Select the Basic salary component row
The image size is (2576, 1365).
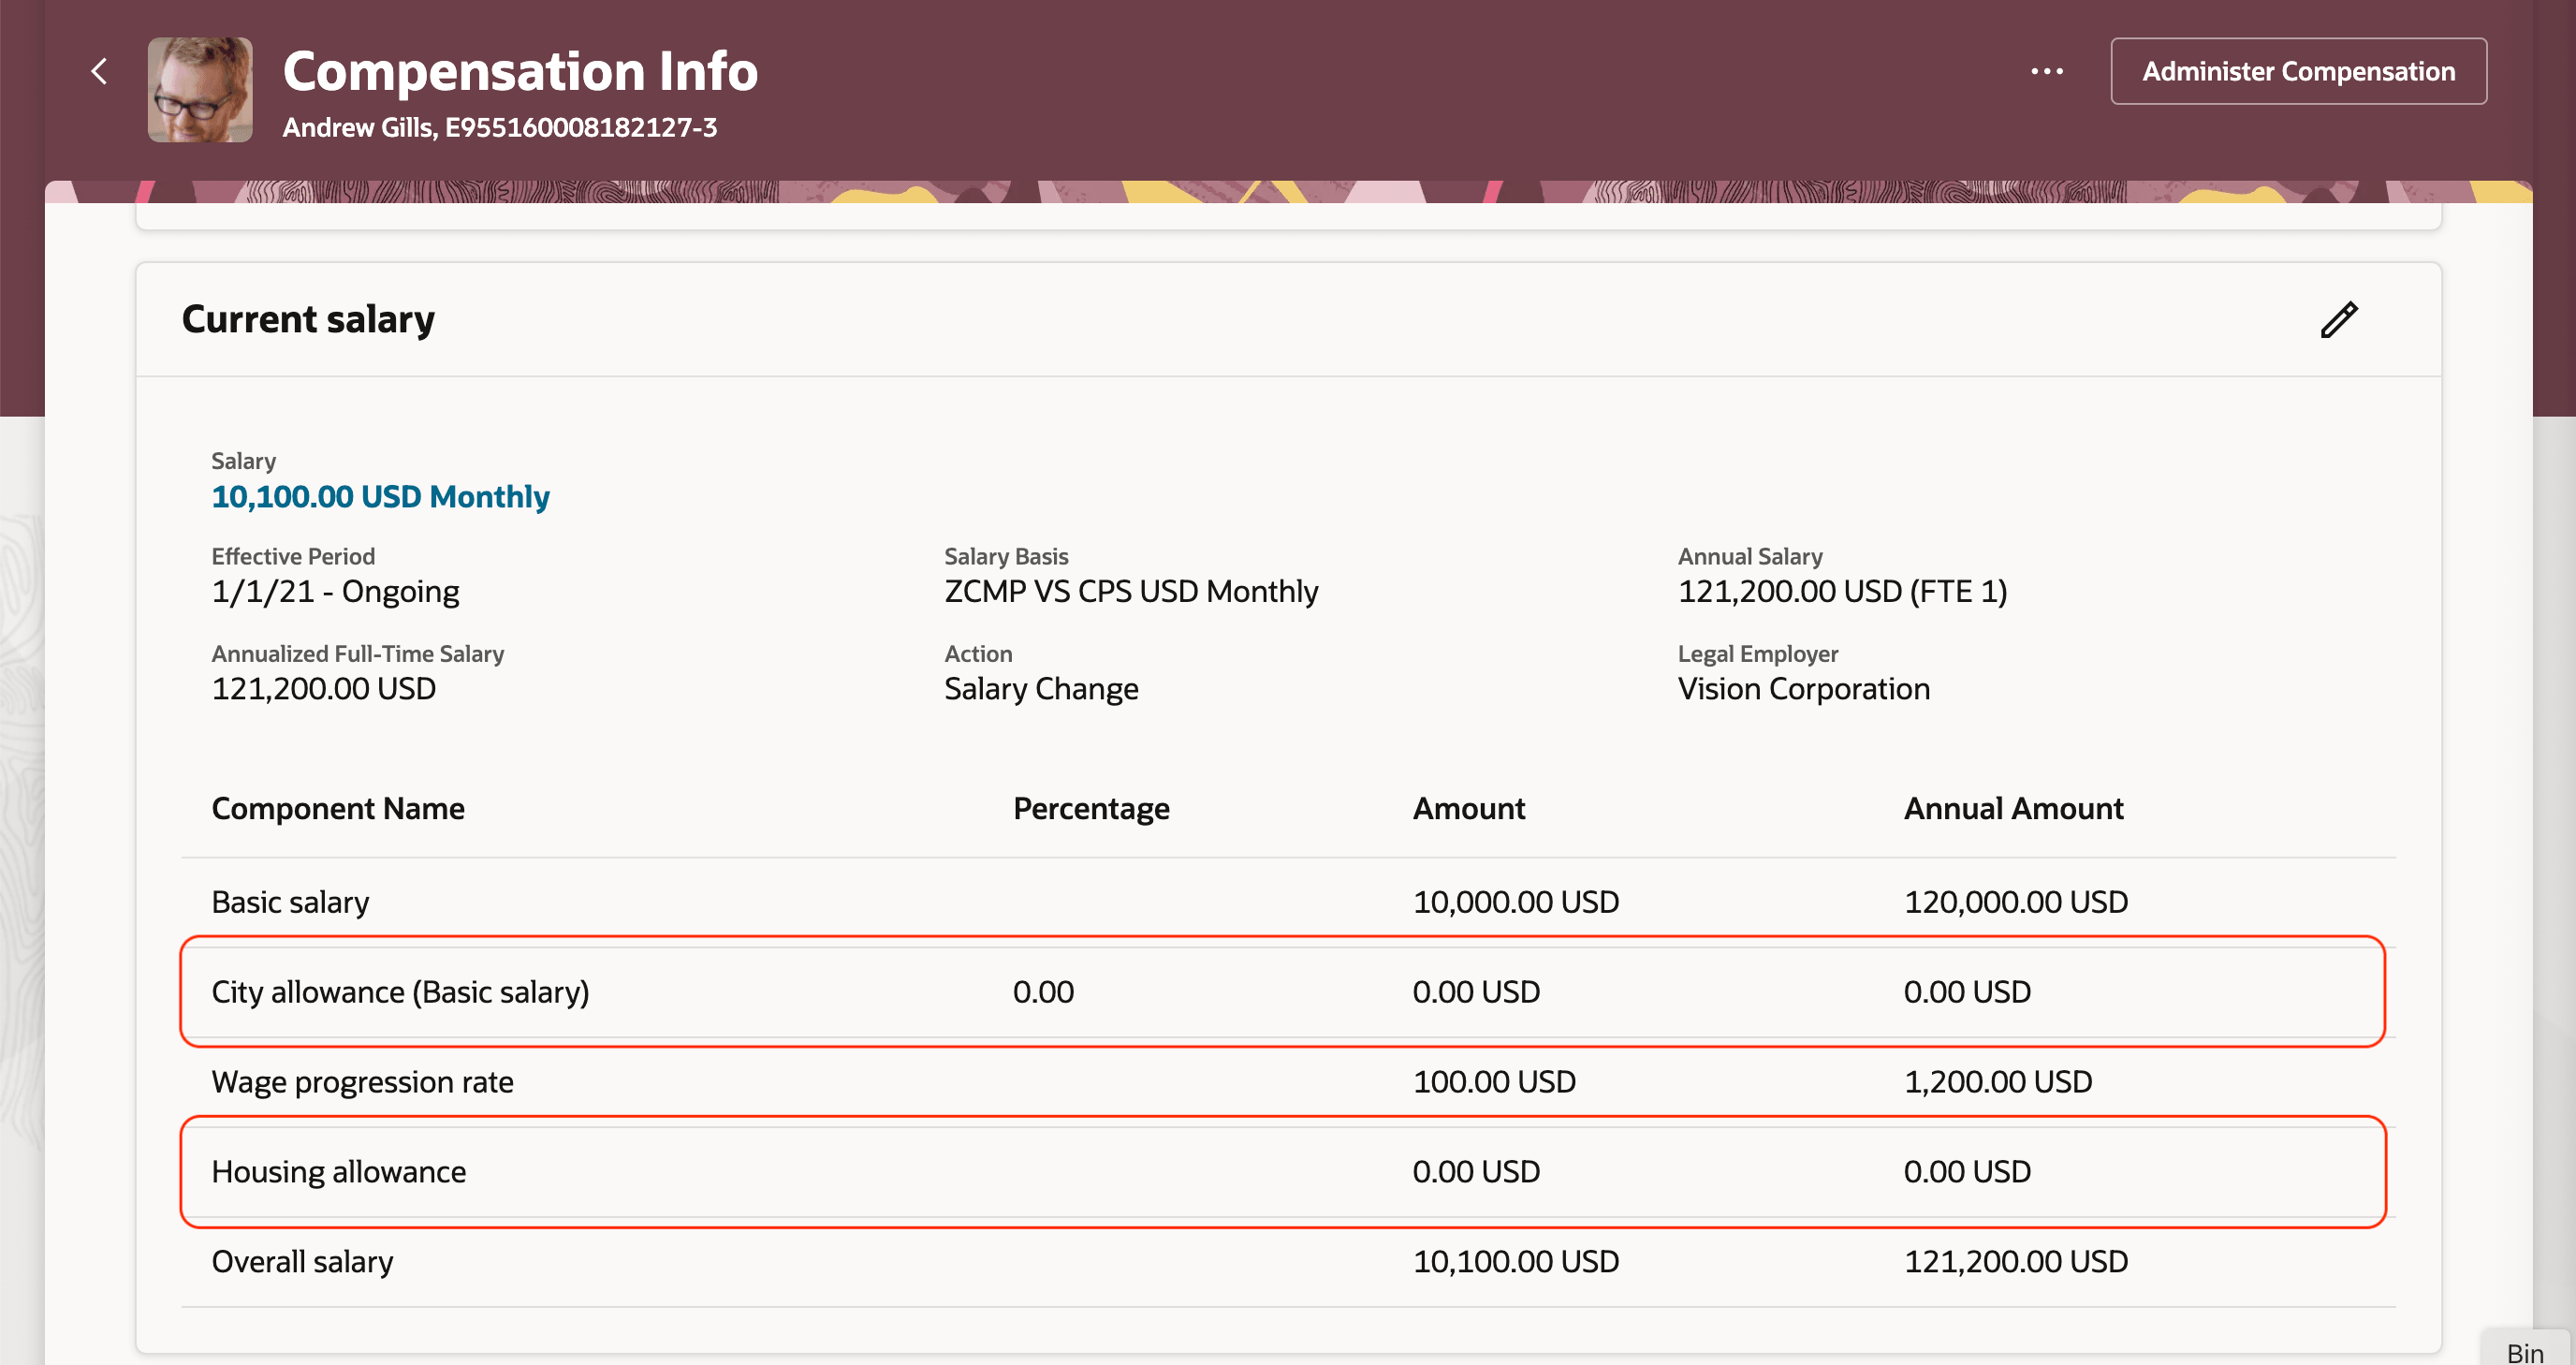tap(290, 902)
